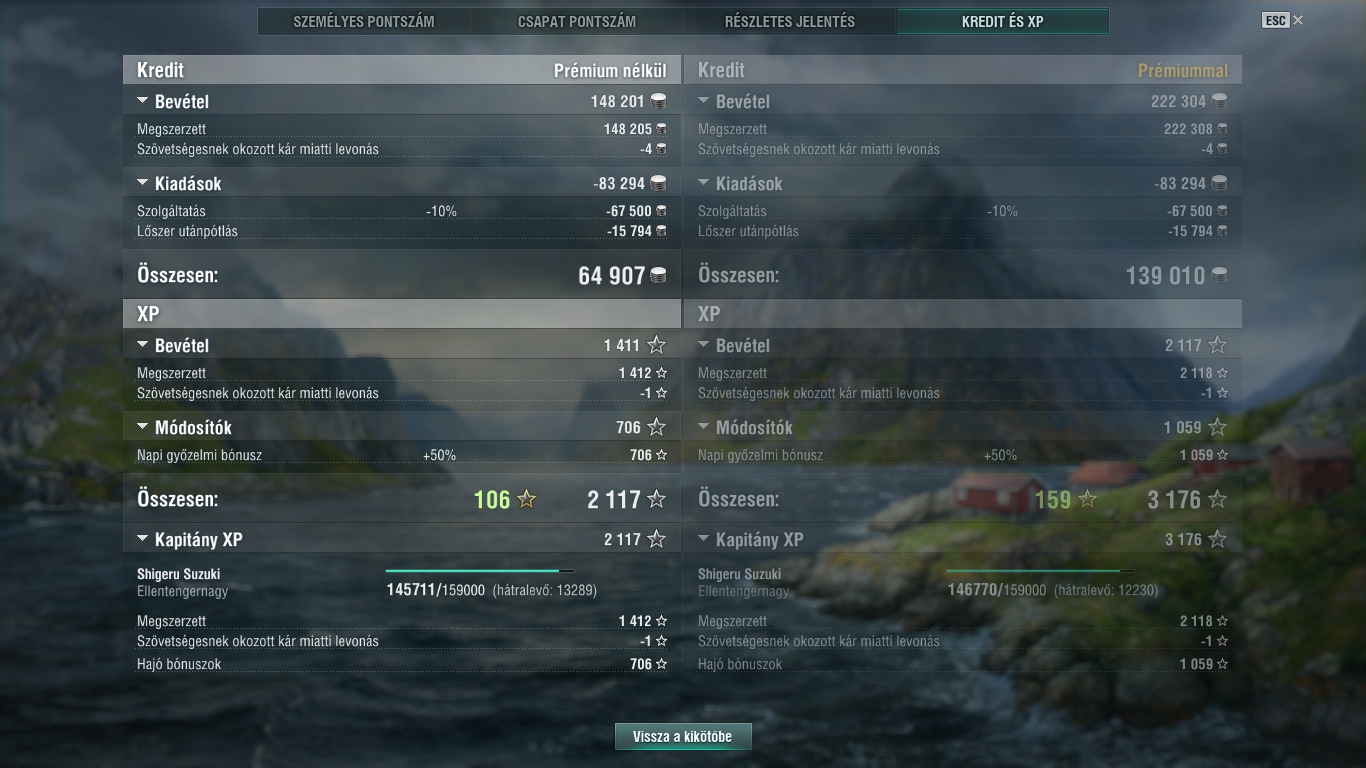
Task: Click the coin icon beside premium total 139 010
Action: point(1219,276)
